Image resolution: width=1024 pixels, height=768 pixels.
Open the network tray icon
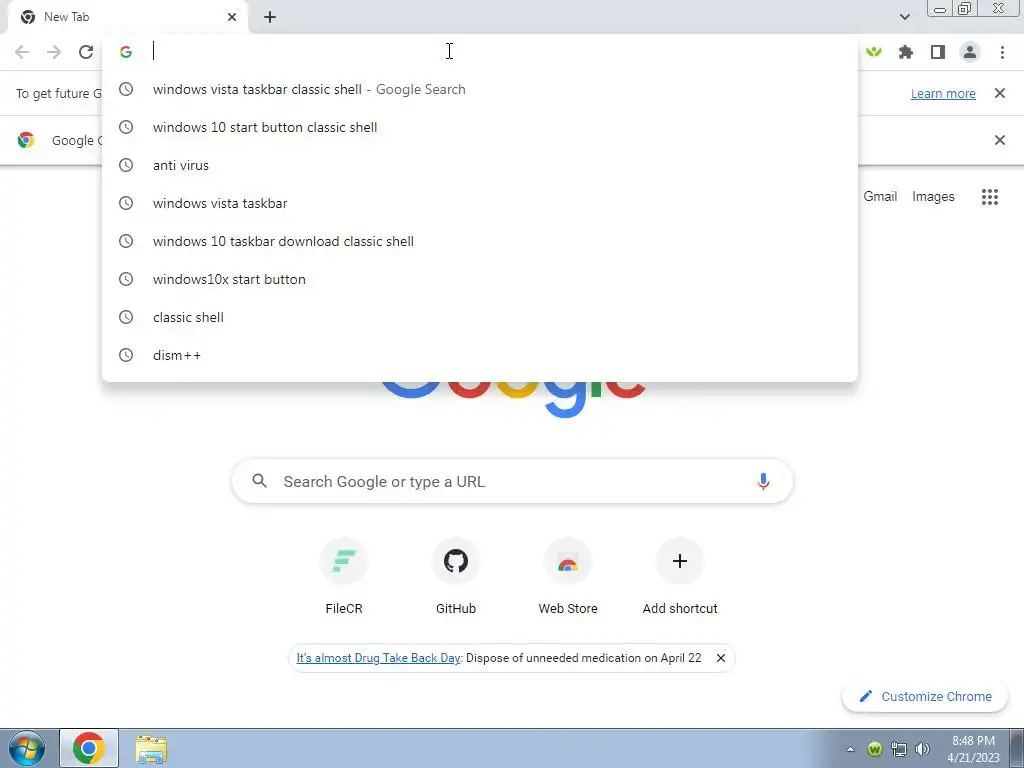(899, 749)
